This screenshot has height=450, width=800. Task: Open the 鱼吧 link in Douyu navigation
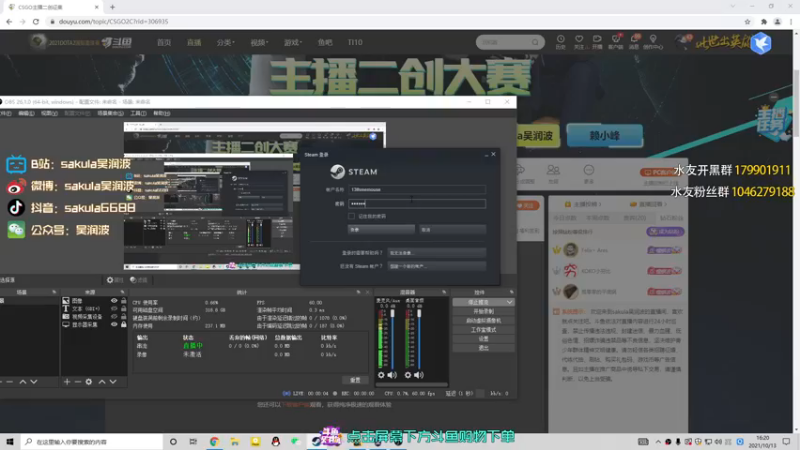pyautogui.click(x=325, y=42)
